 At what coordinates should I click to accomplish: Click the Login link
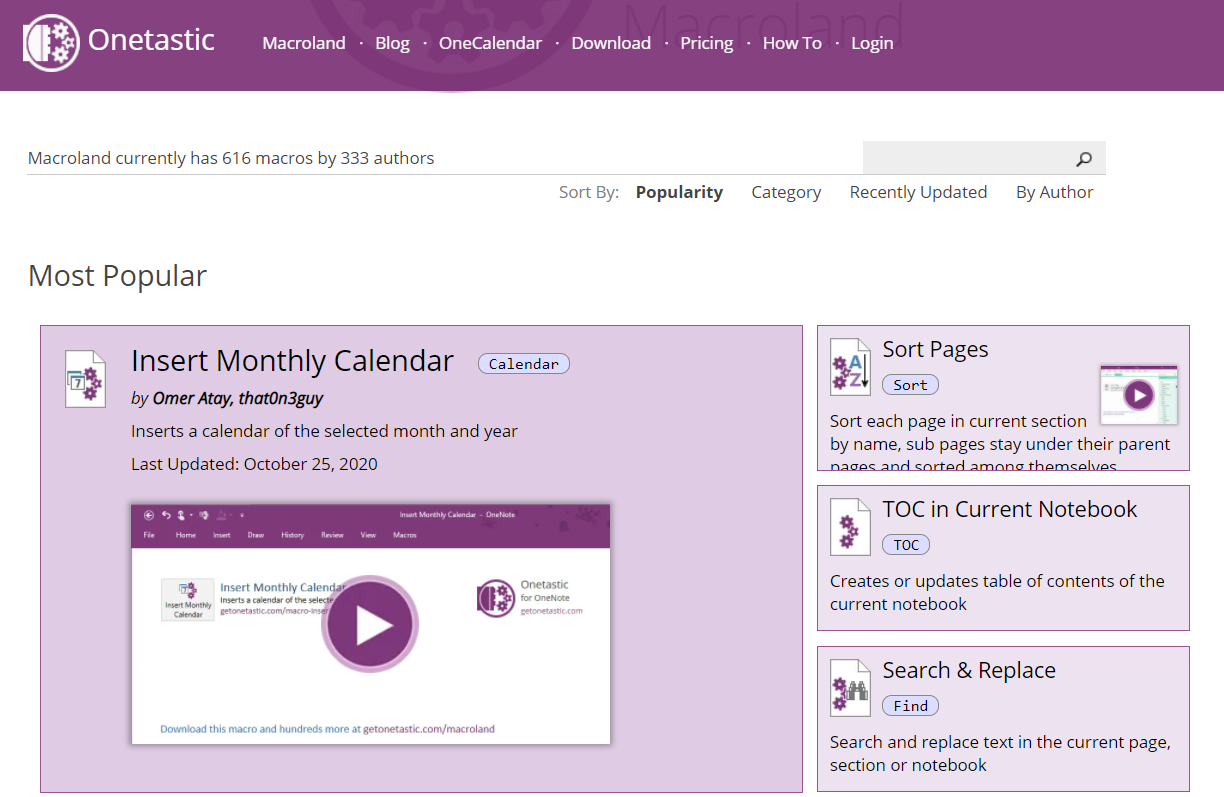point(872,43)
